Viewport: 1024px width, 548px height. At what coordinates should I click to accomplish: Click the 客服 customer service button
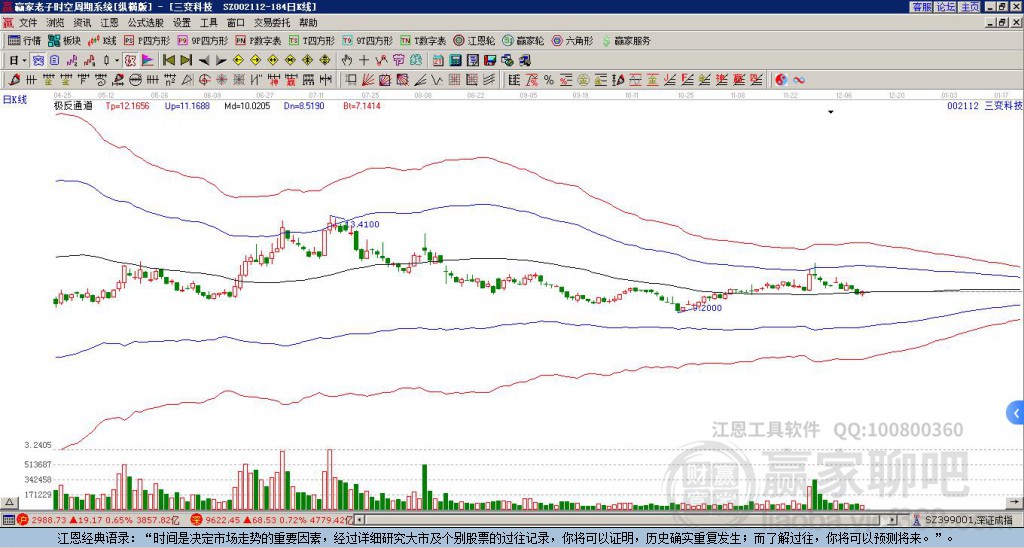921,7
